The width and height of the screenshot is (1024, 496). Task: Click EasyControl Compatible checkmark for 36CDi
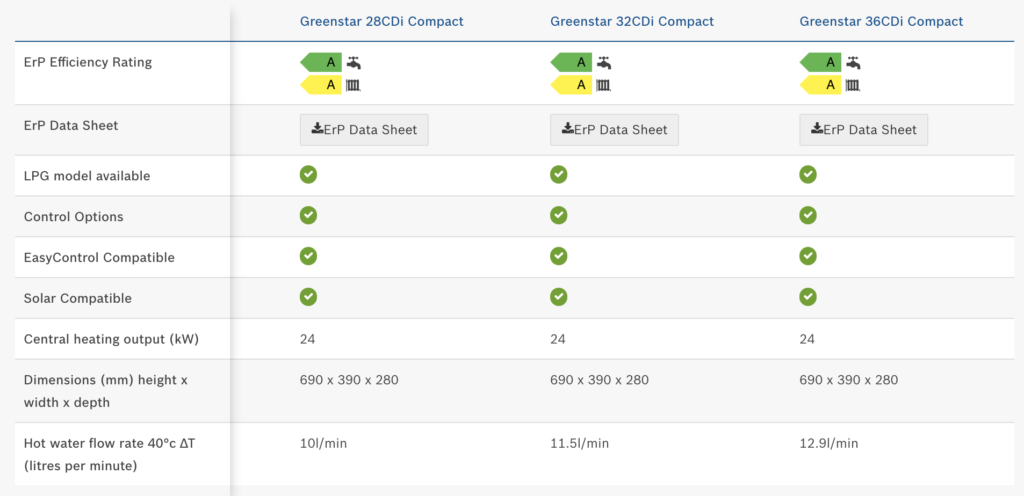(x=808, y=256)
